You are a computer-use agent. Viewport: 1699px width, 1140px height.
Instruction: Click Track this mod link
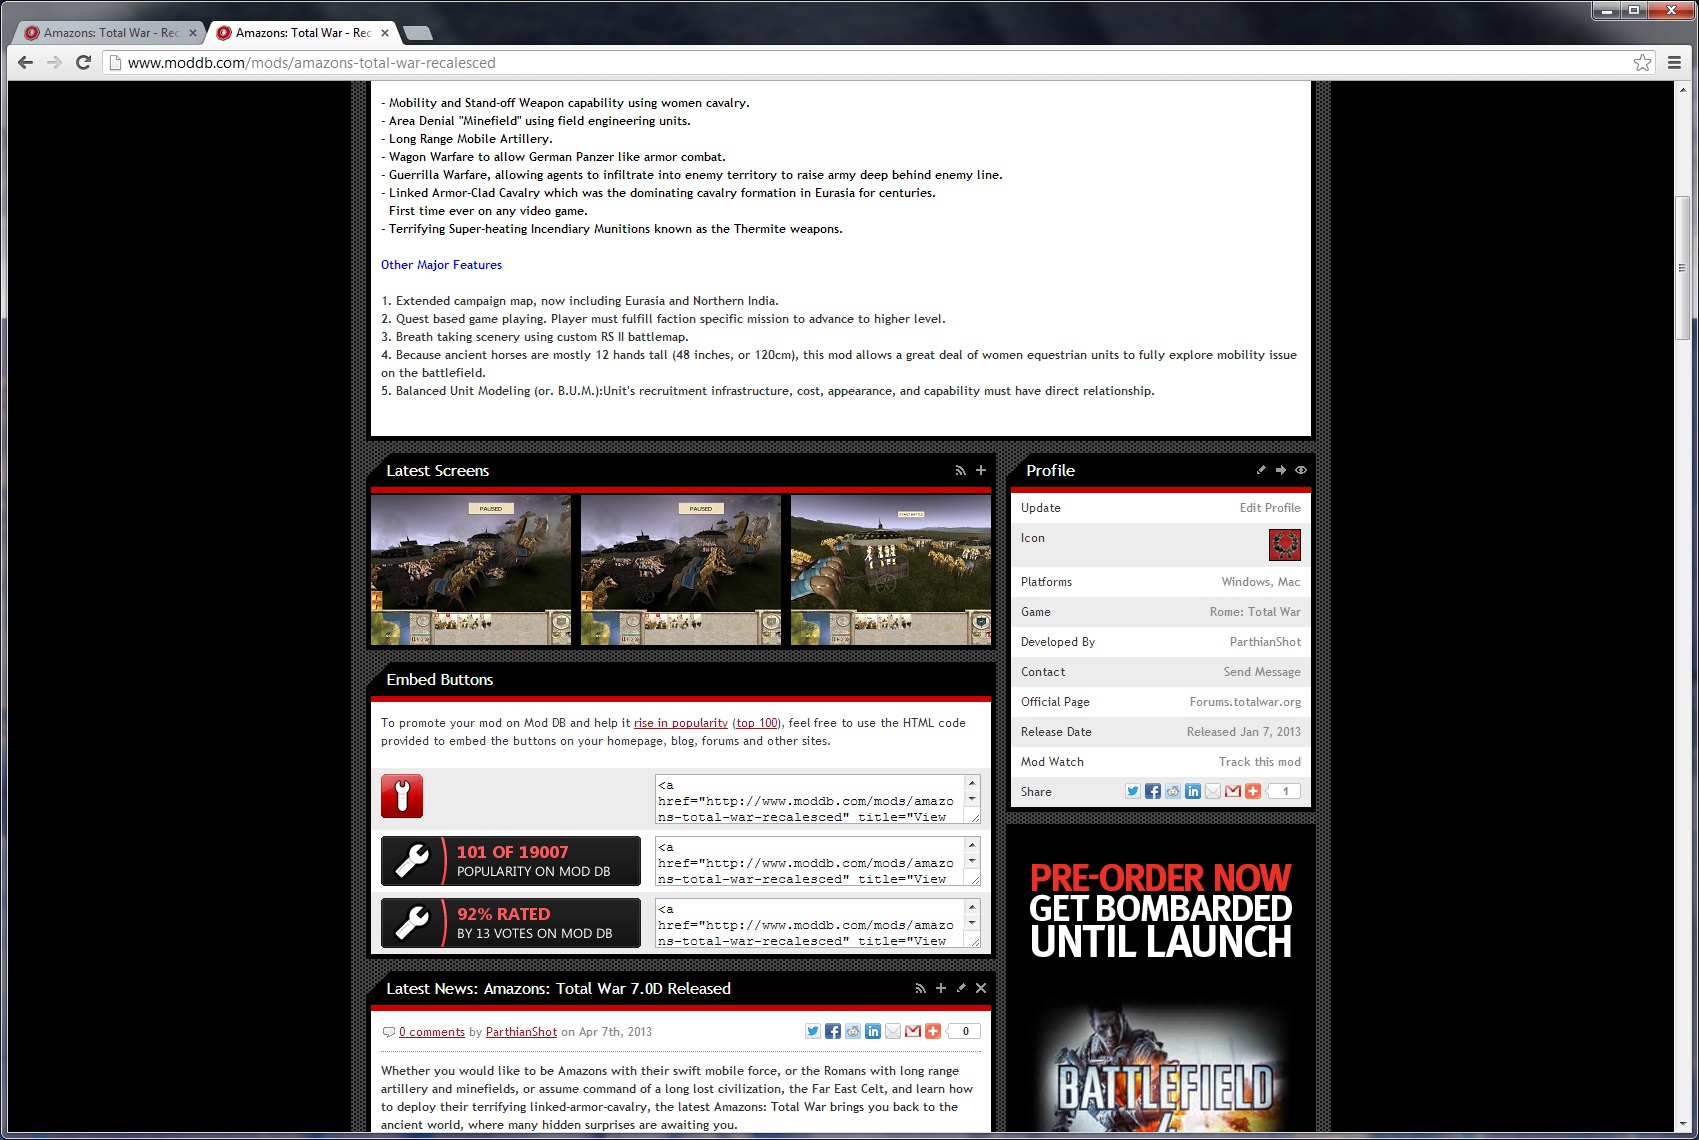(x=1260, y=762)
